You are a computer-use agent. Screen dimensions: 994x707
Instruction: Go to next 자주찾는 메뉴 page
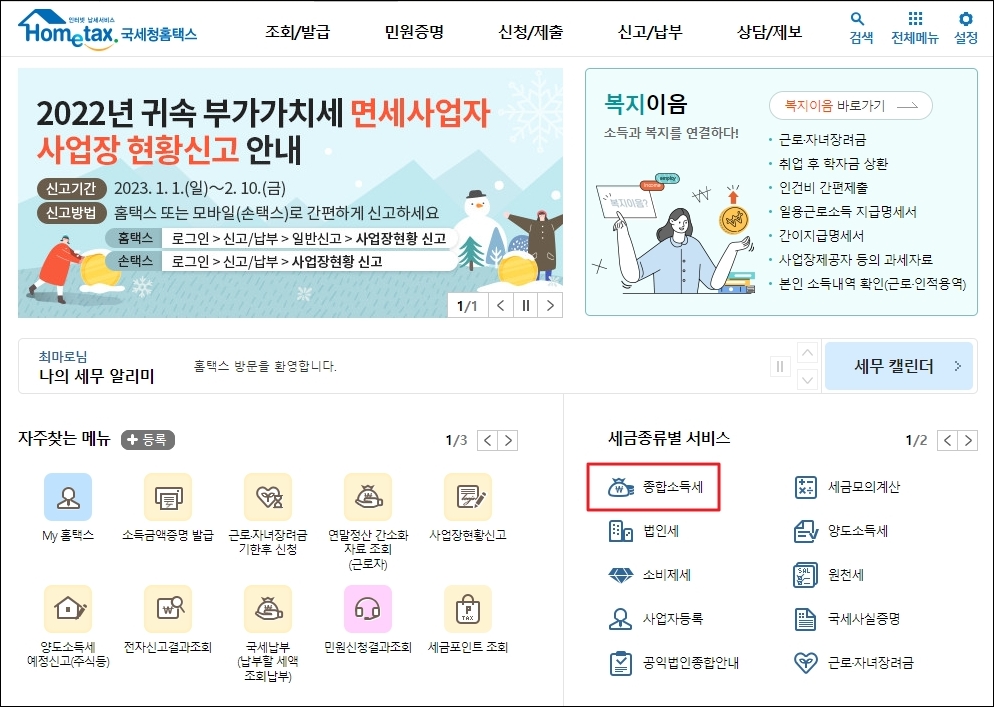[508, 440]
